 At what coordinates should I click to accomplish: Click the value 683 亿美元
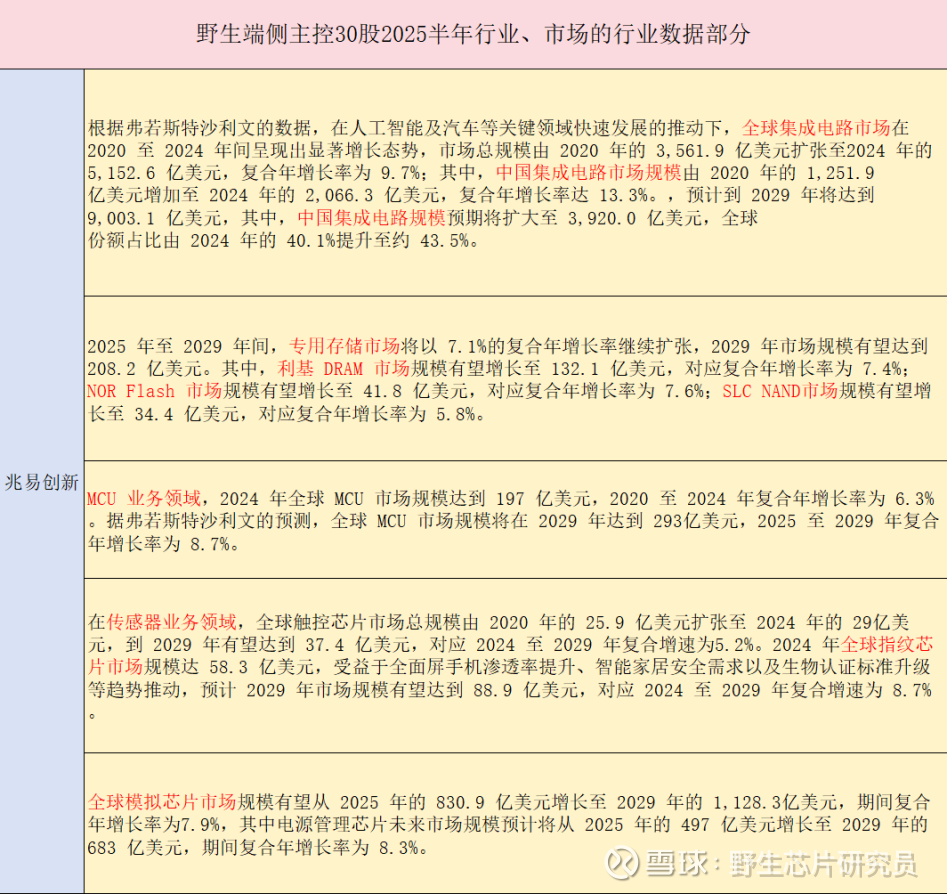coord(135,847)
